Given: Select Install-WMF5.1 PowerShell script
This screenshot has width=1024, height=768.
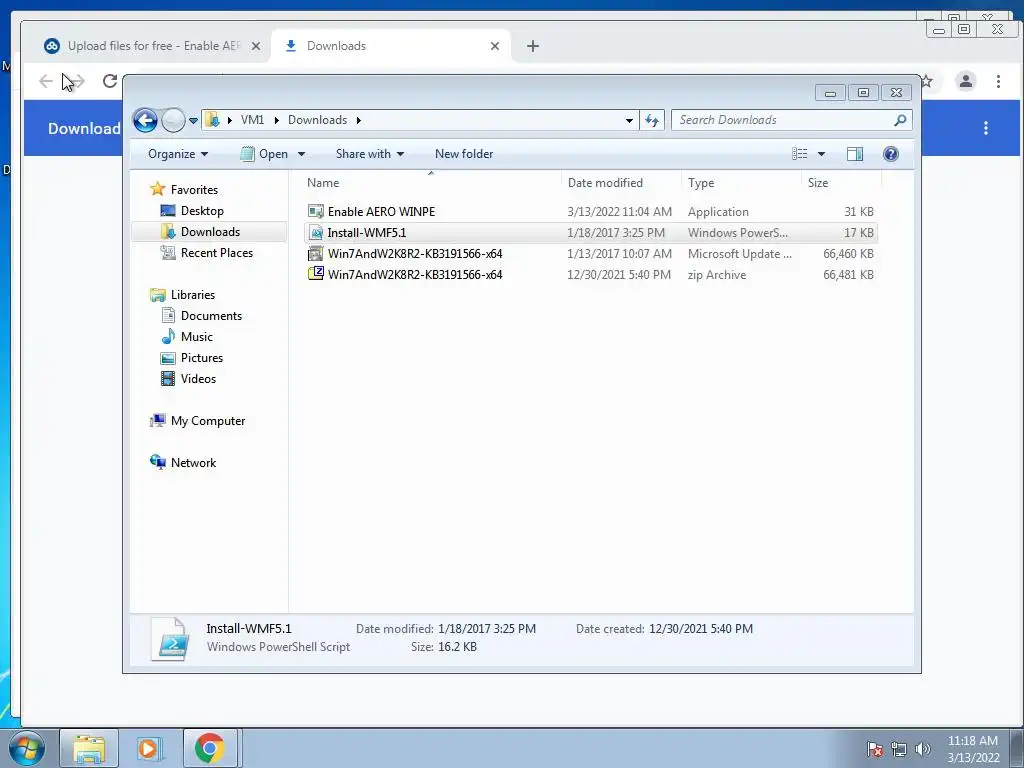Looking at the screenshot, I should point(591,232).
